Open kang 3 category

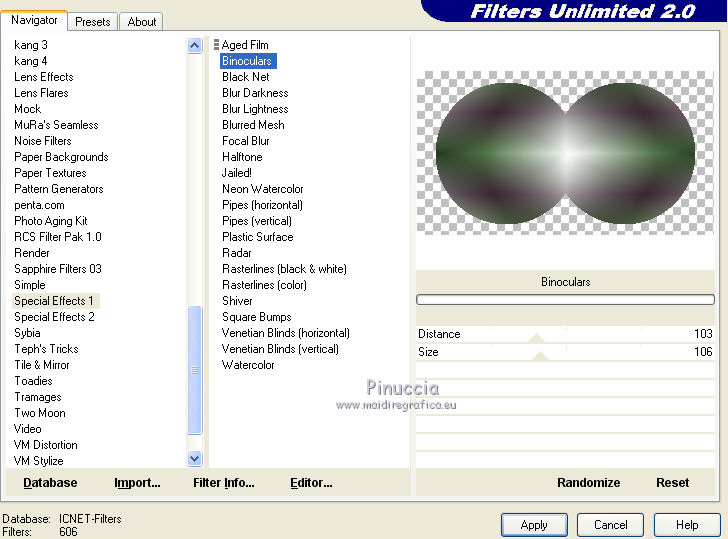click(31, 45)
